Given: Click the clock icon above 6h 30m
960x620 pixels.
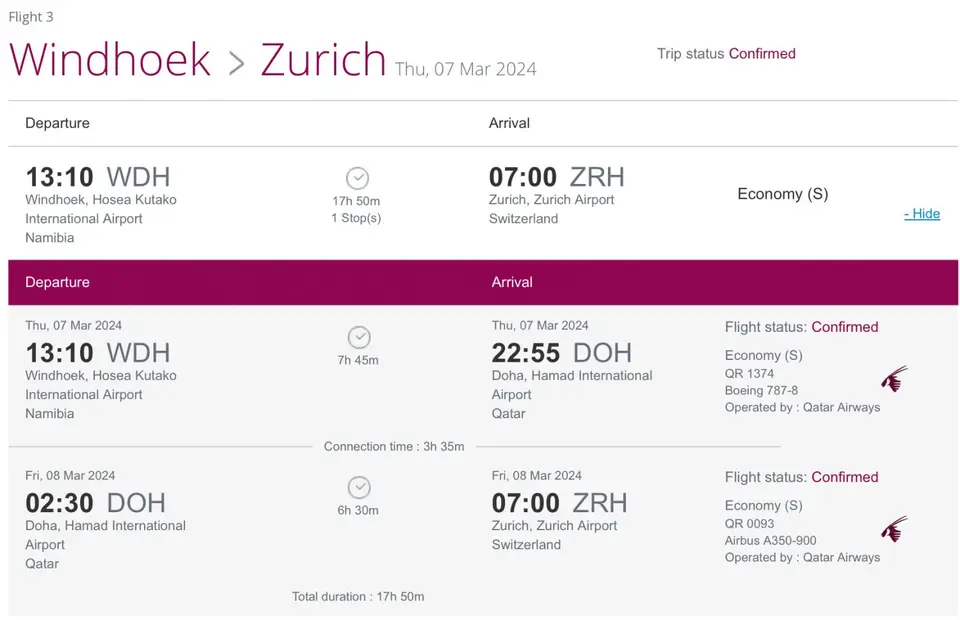Looking at the screenshot, I should coord(359,488).
